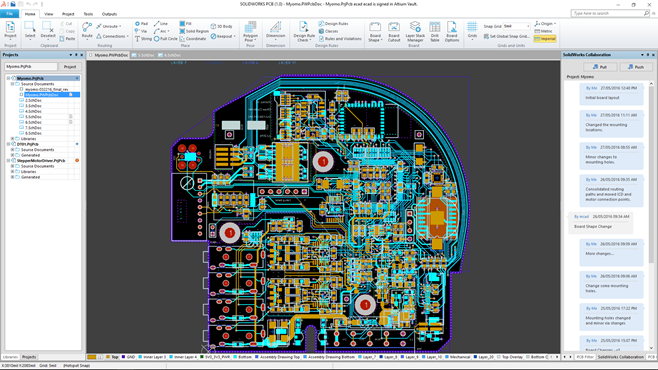Select the Mechanical layer tab
658x370 pixels.
pos(457,357)
